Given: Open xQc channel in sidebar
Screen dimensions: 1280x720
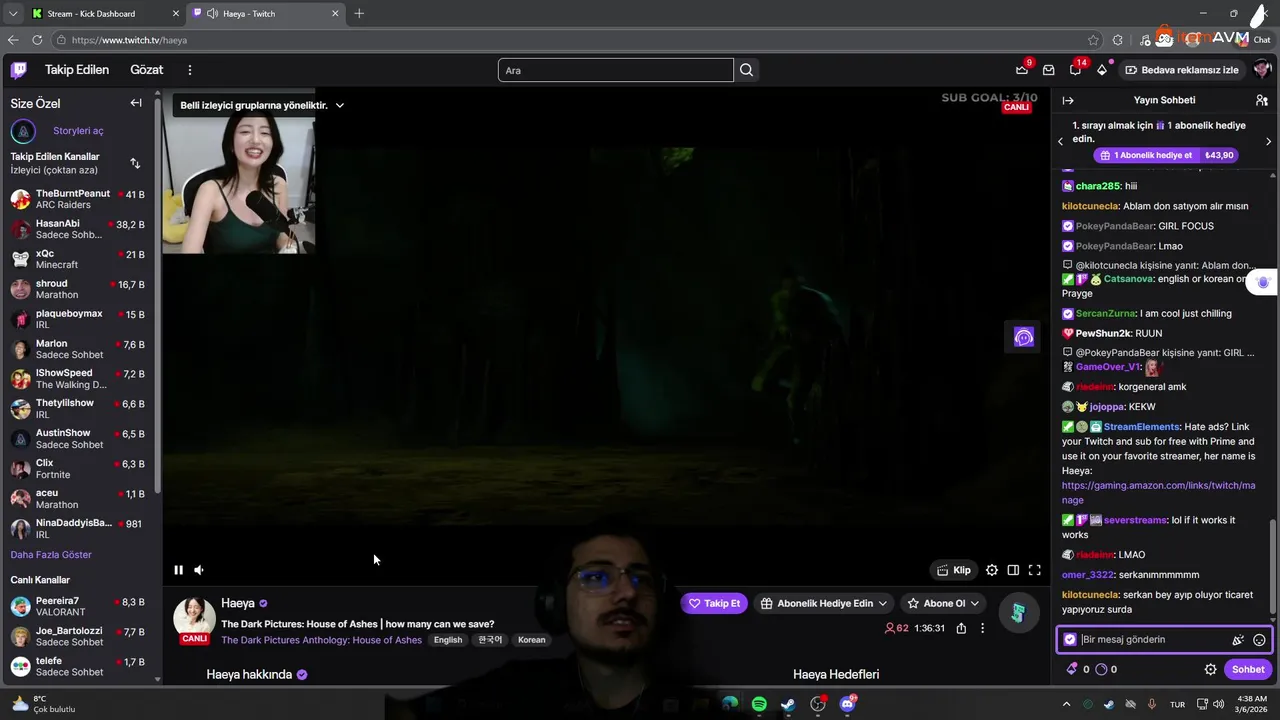Looking at the screenshot, I should [x=80, y=259].
